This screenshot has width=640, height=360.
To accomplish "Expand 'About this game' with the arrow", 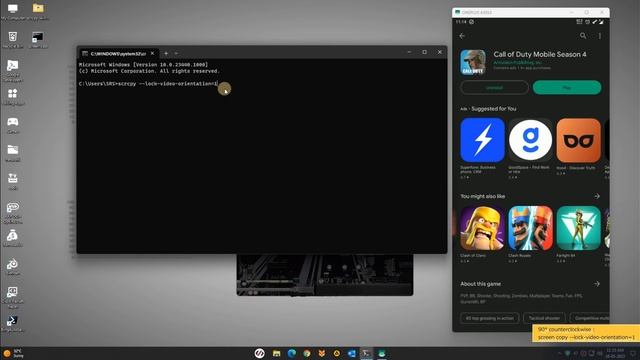I will pyautogui.click(x=597, y=284).
